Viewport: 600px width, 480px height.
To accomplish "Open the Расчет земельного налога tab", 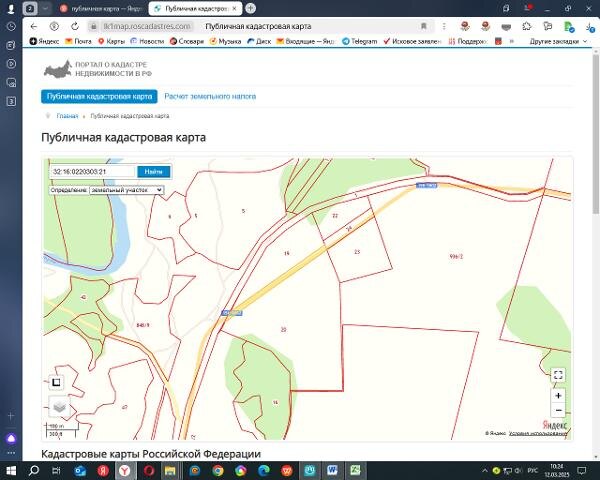I will (210, 96).
